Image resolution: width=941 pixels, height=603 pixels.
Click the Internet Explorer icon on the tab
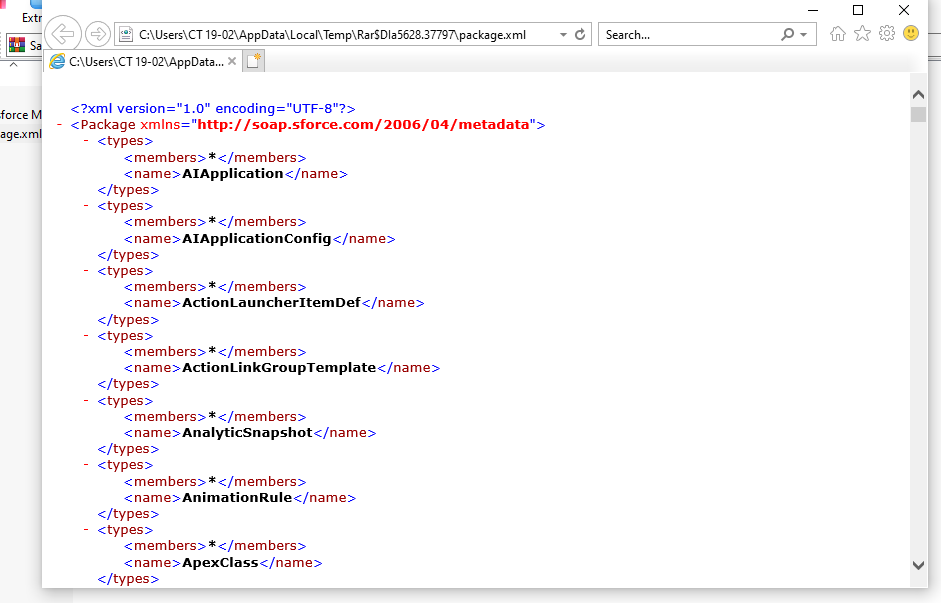pos(57,61)
